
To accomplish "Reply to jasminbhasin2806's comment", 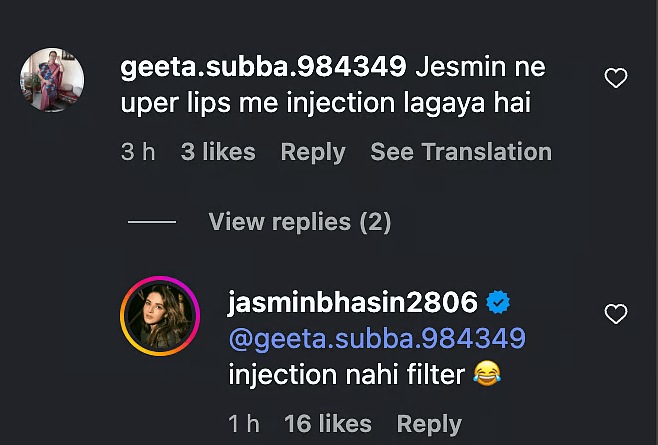I will pos(429,424).
